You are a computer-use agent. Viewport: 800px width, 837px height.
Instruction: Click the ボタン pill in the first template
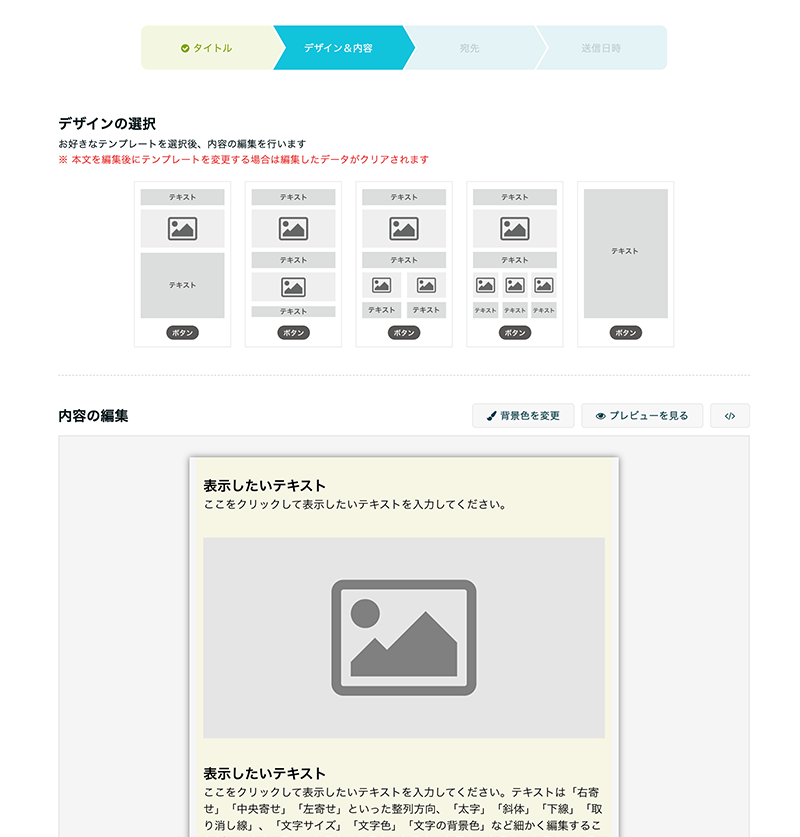(x=182, y=333)
